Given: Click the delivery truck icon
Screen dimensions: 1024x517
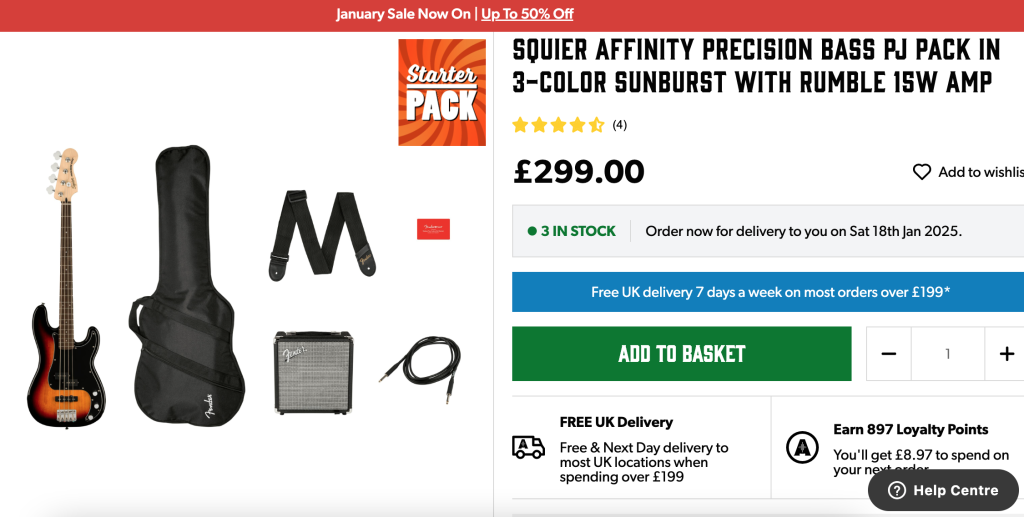Looking at the screenshot, I should pos(528,447).
